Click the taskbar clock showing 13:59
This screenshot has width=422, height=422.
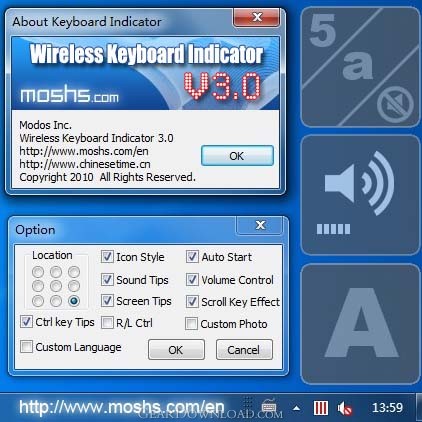tap(387, 407)
